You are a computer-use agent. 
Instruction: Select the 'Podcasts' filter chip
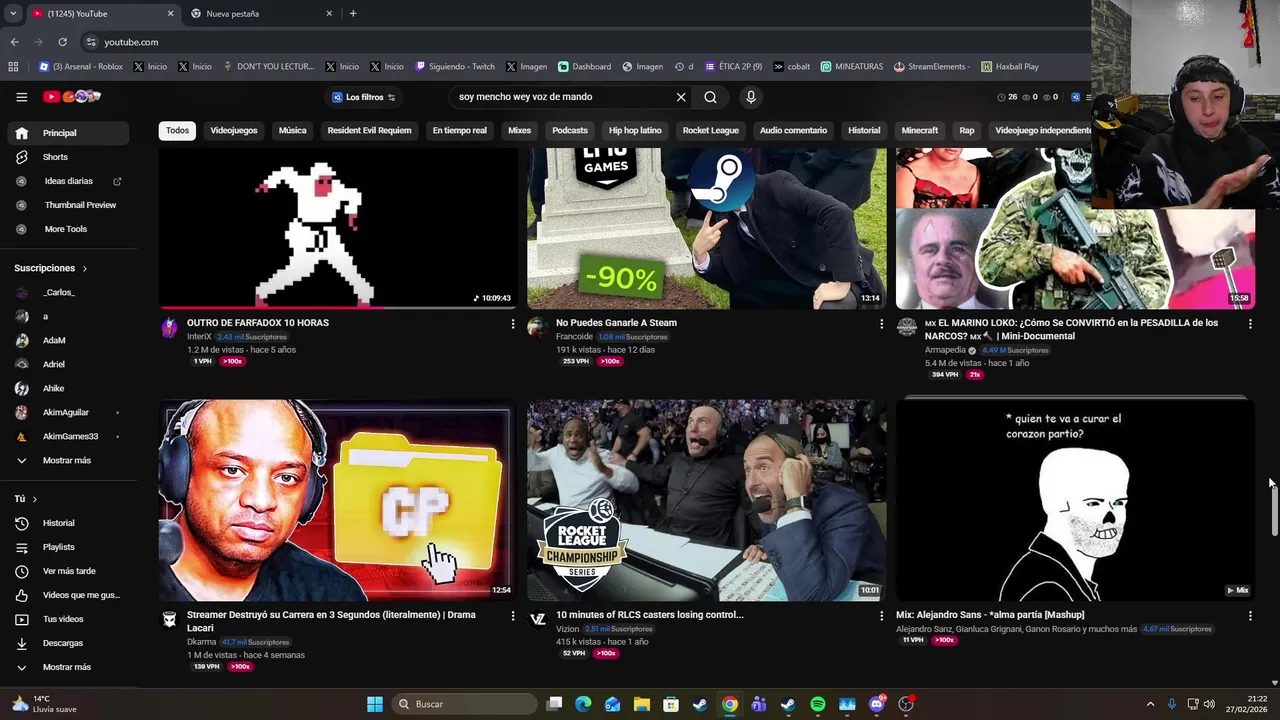click(570, 130)
